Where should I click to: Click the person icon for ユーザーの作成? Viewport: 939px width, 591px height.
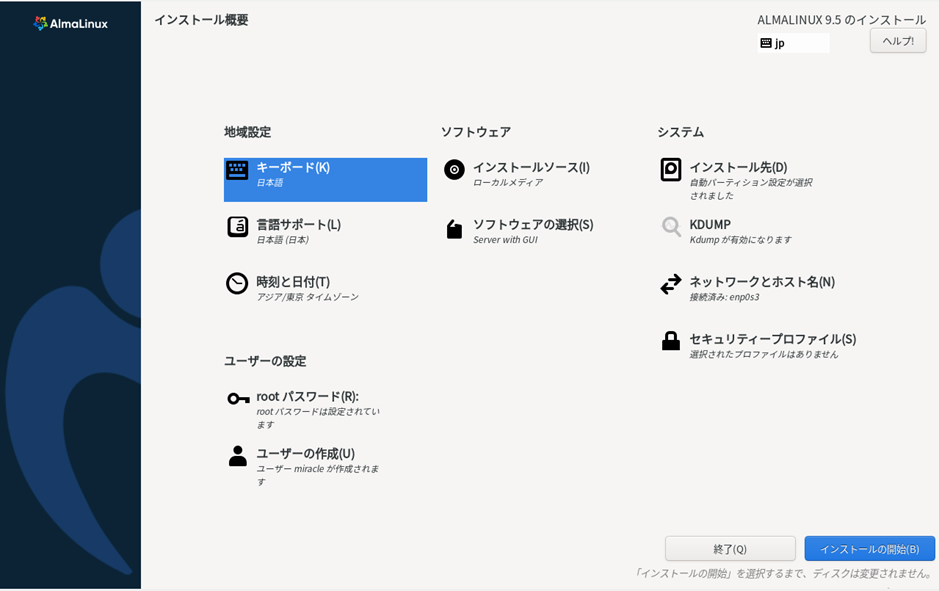237,457
